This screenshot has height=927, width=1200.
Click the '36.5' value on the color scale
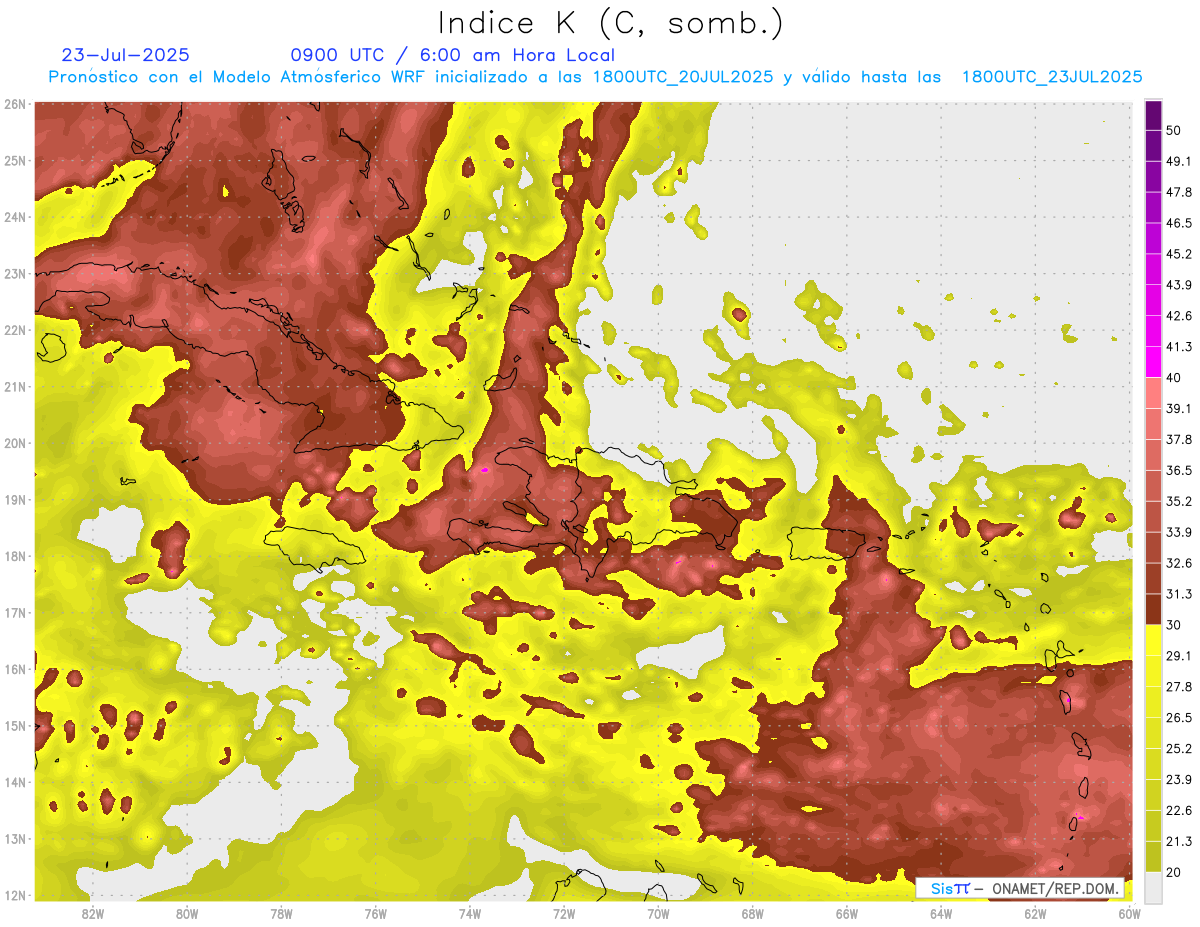click(x=1179, y=470)
